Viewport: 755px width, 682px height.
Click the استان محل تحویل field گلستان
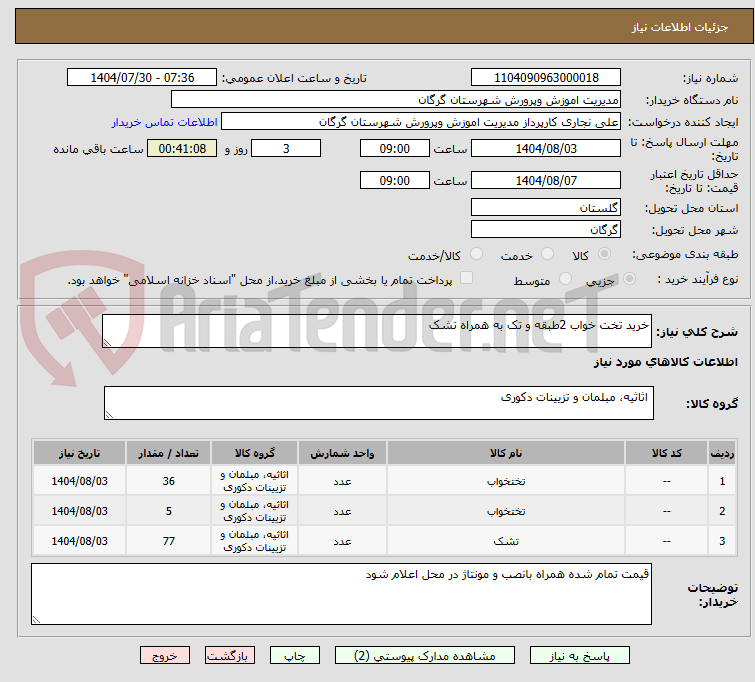(x=545, y=208)
